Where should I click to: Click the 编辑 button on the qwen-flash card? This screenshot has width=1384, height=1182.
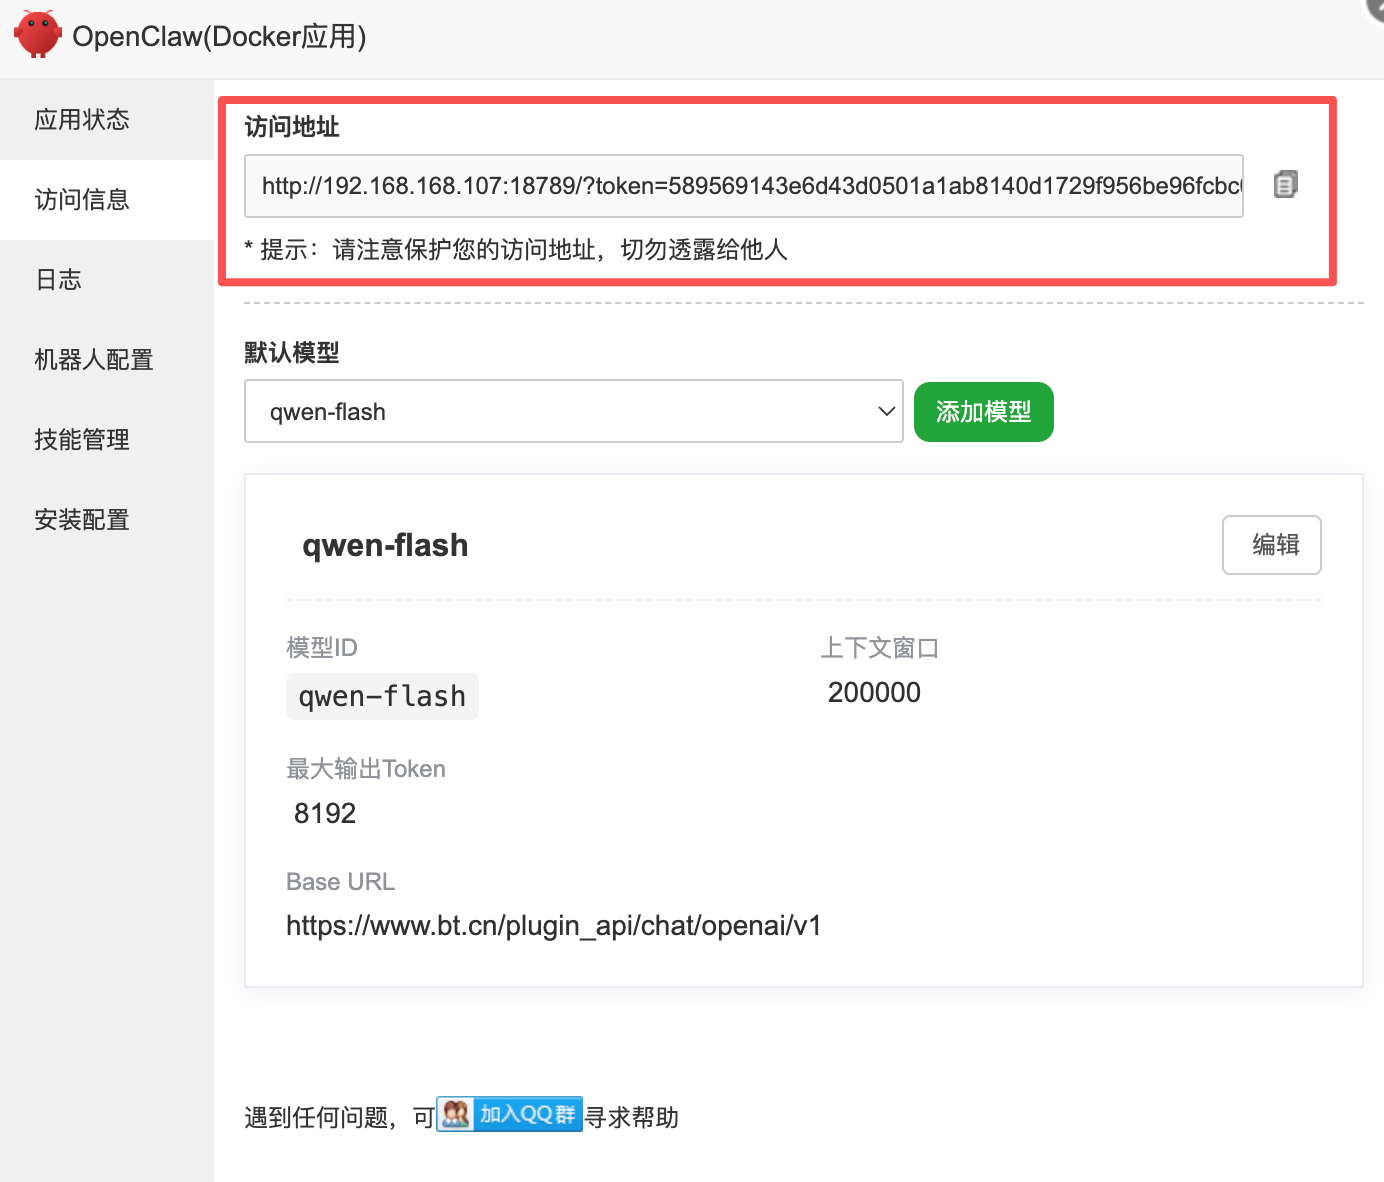click(x=1271, y=545)
